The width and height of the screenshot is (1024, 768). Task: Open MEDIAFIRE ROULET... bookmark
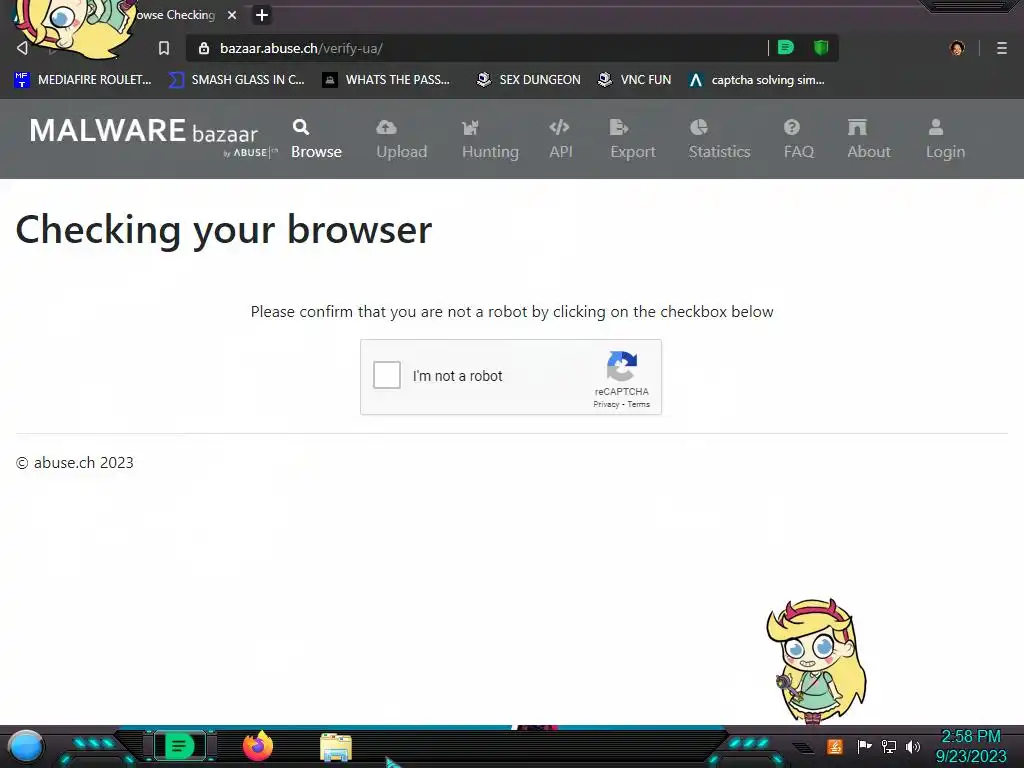click(83, 80)
